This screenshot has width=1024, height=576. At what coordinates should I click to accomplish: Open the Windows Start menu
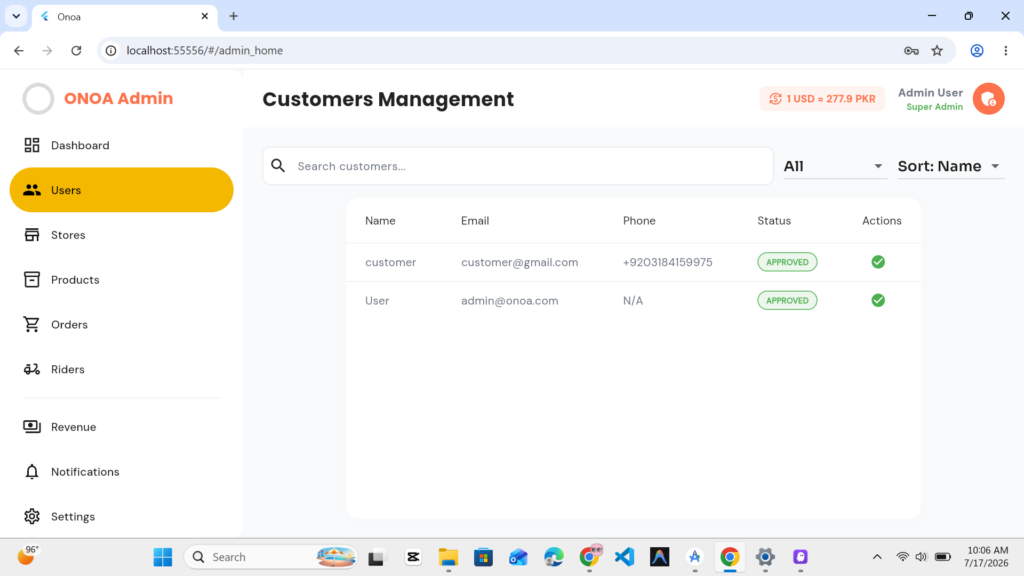click(x=163, y=557)
